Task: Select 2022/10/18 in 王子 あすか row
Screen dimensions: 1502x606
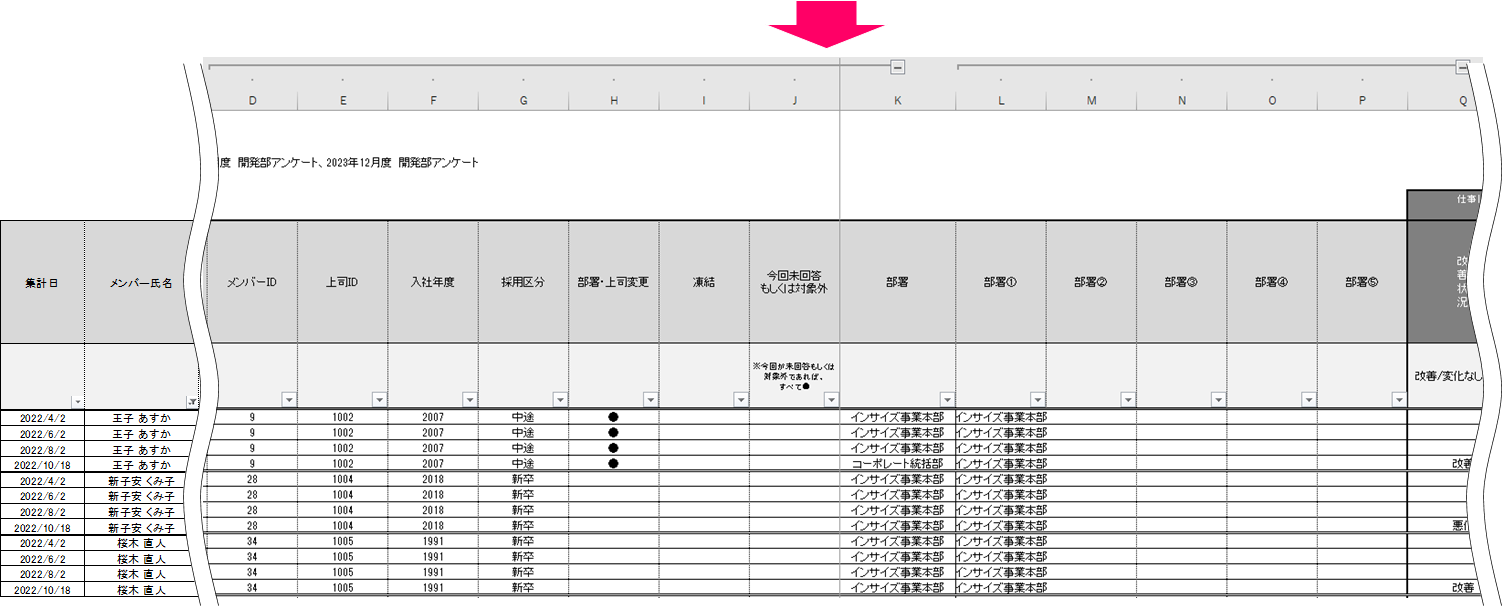Action: click(42, 464)
